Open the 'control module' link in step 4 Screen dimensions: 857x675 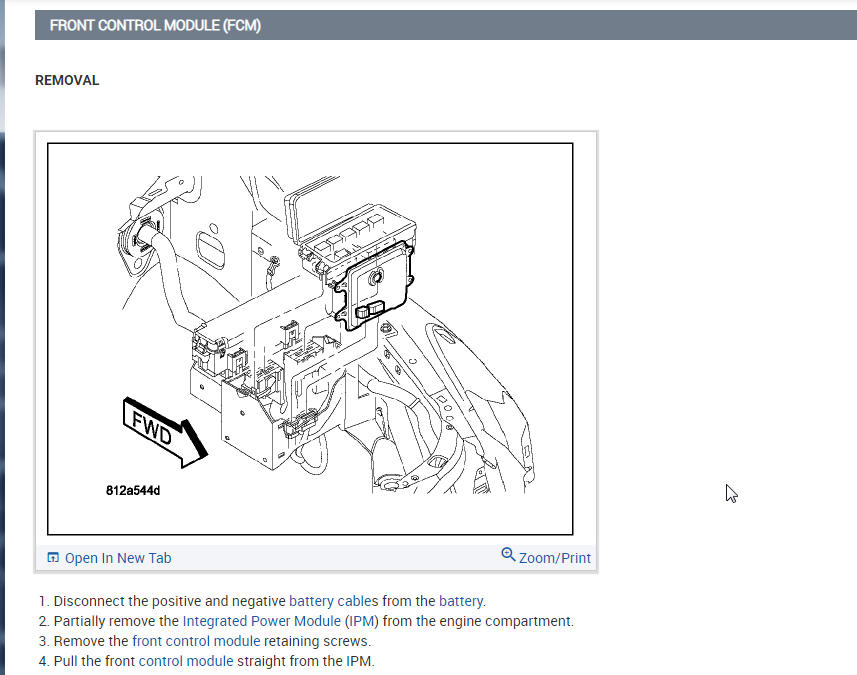(186, 661)
